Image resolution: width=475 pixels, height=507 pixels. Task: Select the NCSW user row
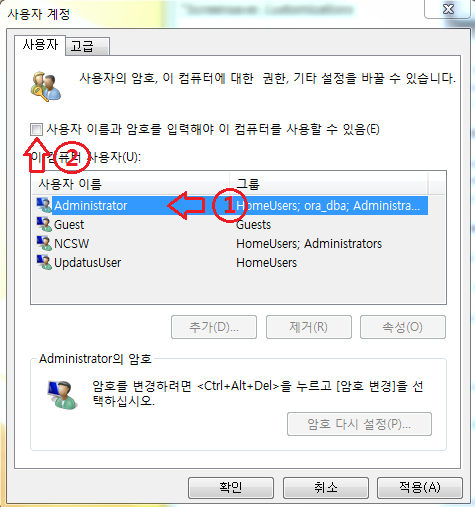pyautogui.click(x=230, y=243)
